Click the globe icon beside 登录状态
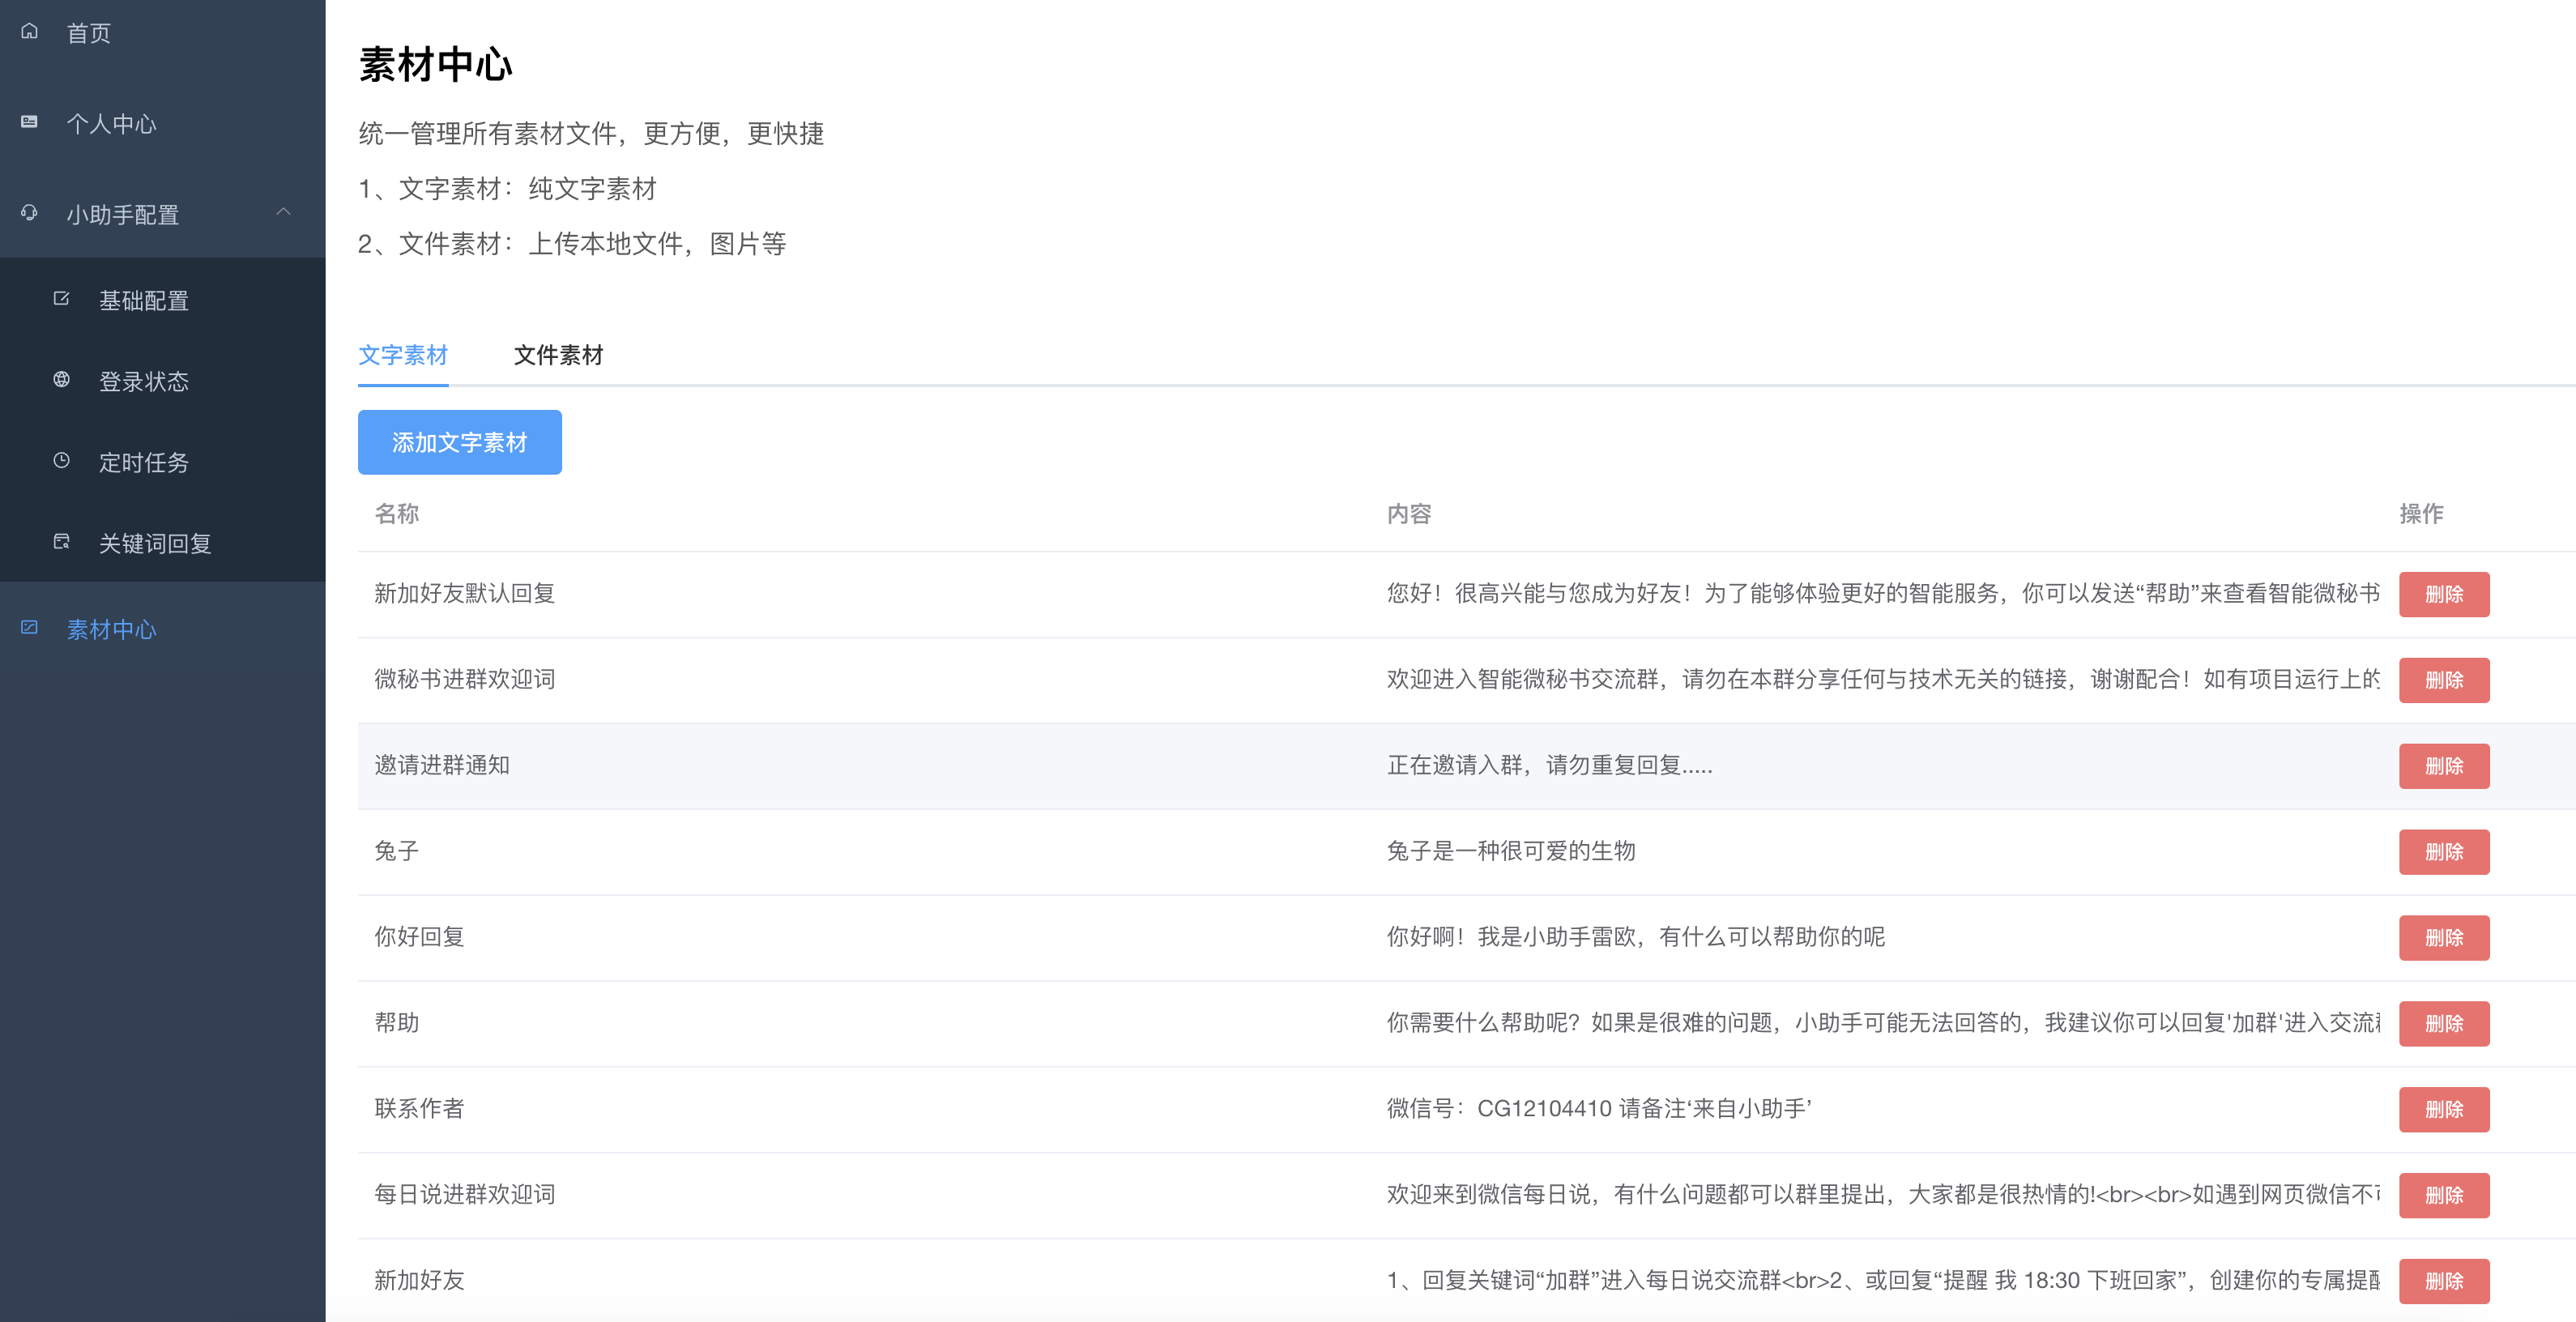Image resolution: width=2576 pixels, height=1322 pixels. [61, 380]
